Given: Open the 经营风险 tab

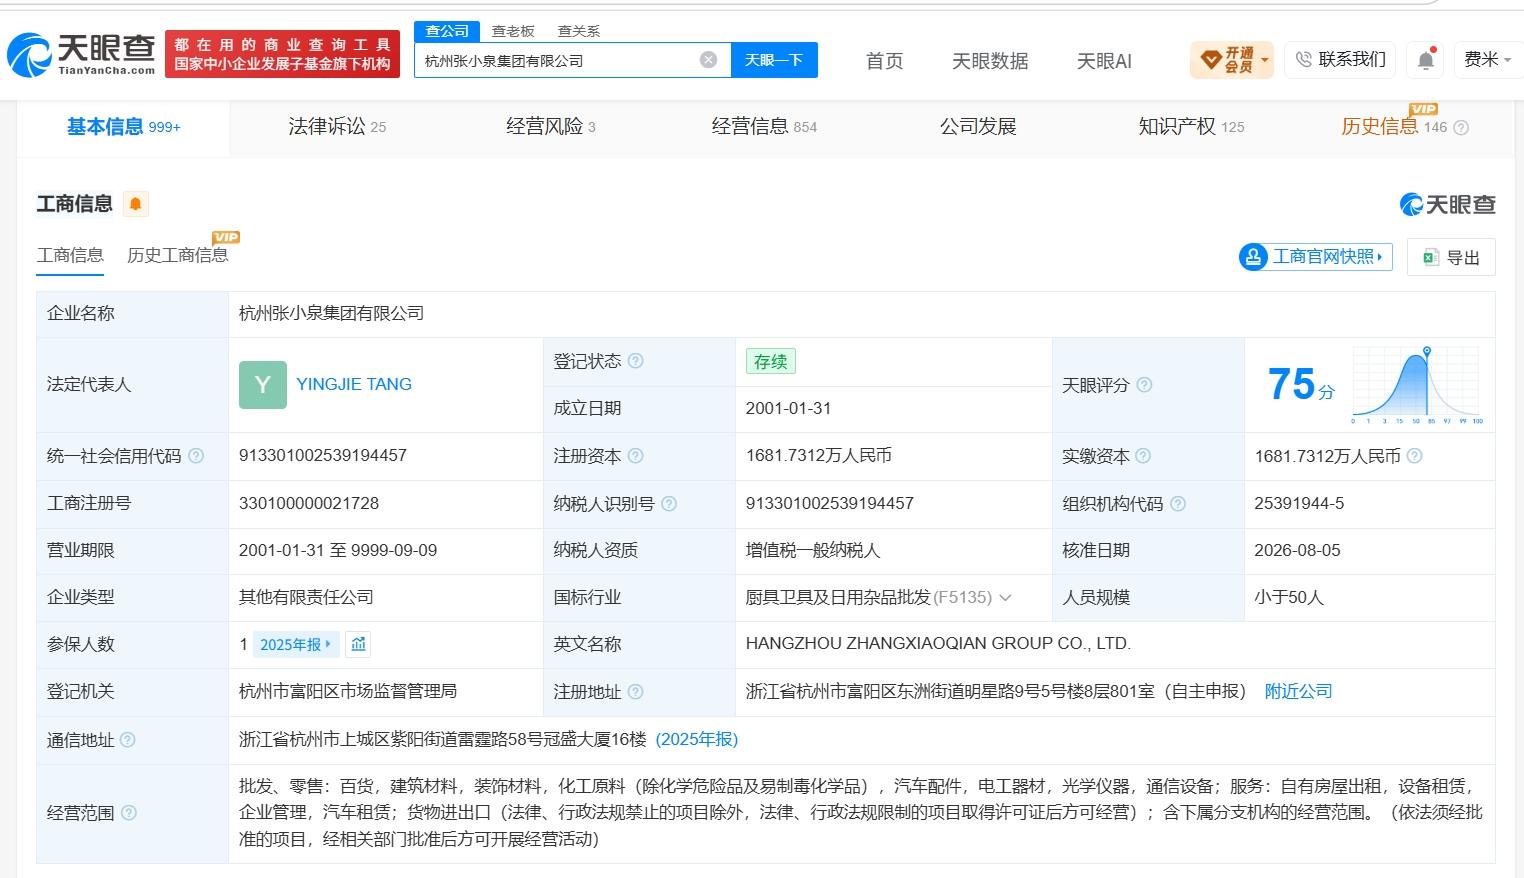Looking at the screenshot, I should pos(550,127).
